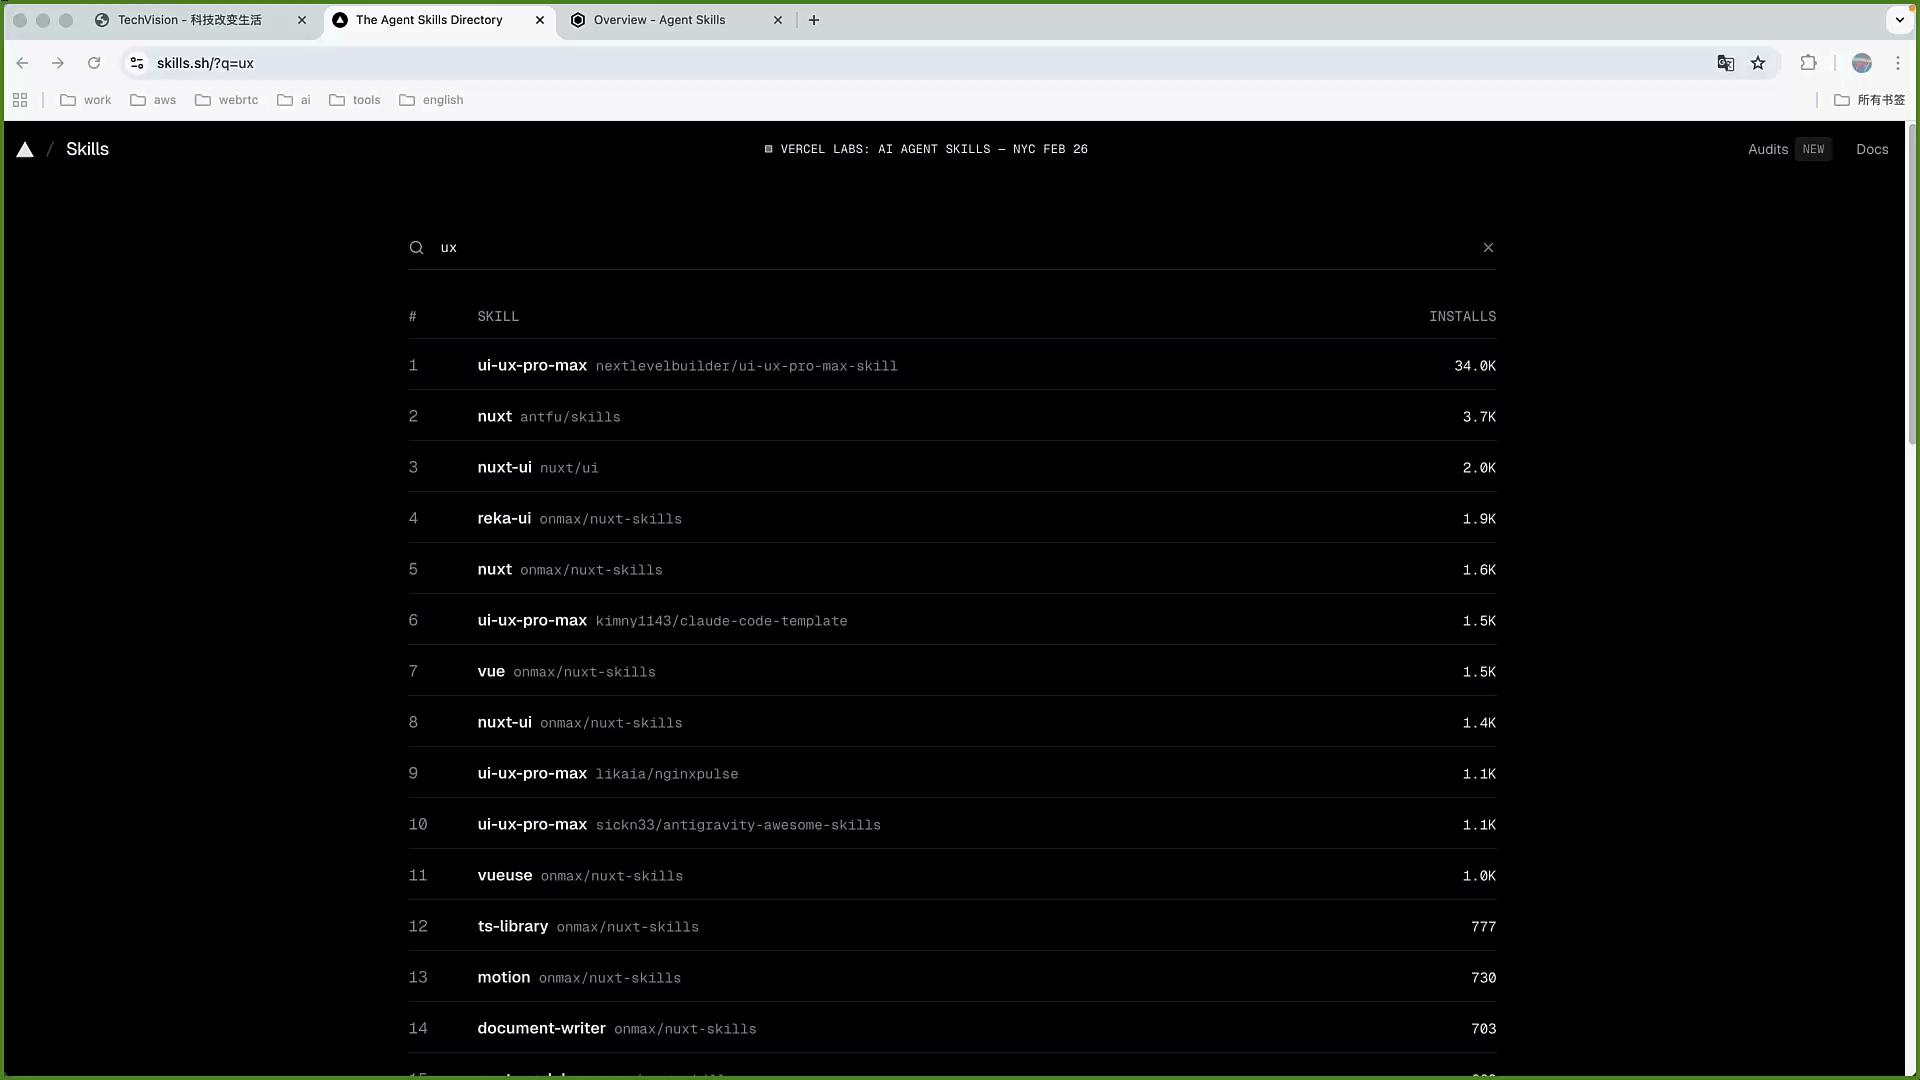
Task: Click the Skills header link
Action: [87, 150]
